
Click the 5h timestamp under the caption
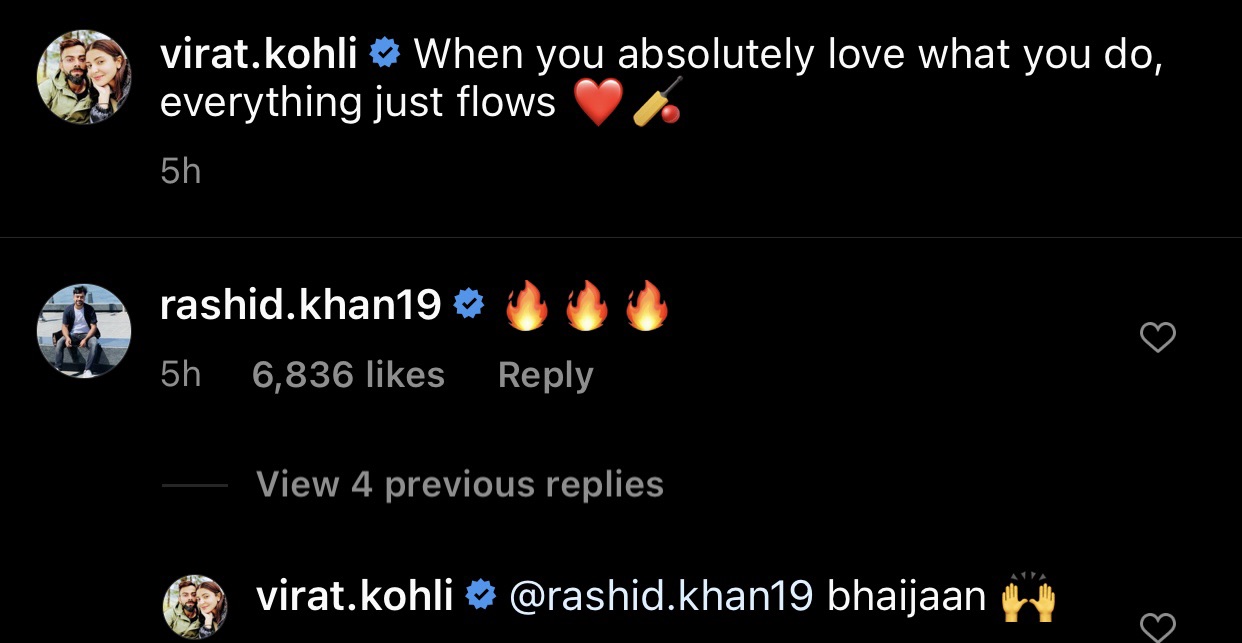pyautogui.click(x=180, y=172)
